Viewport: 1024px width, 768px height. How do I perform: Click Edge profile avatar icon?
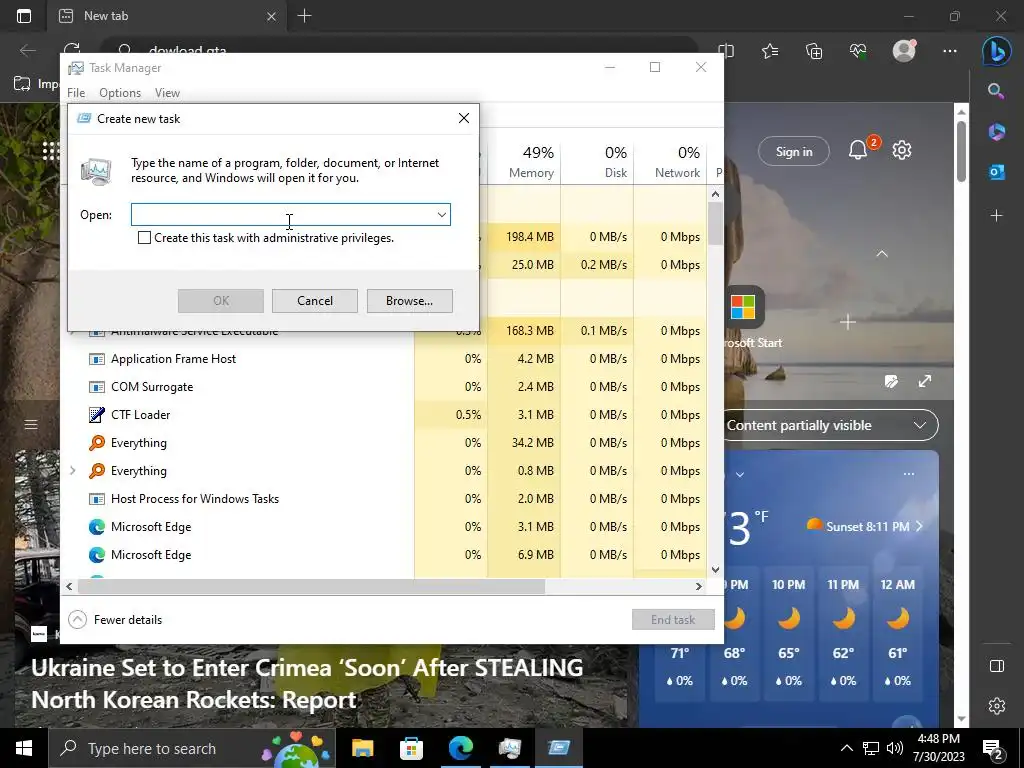pyautogui.click(x=904, y=50)
